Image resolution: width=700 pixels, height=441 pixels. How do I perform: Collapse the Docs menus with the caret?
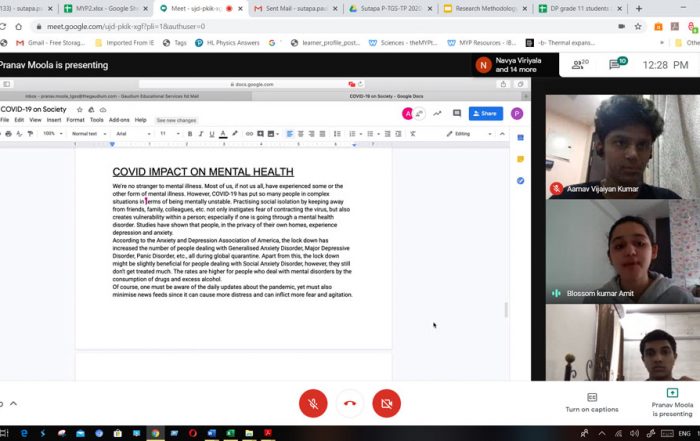pyautogui.click(x=502, y=133)
